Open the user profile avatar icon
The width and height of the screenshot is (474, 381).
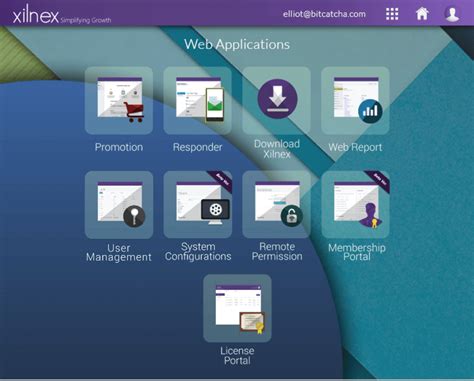[x=452, y=14]
